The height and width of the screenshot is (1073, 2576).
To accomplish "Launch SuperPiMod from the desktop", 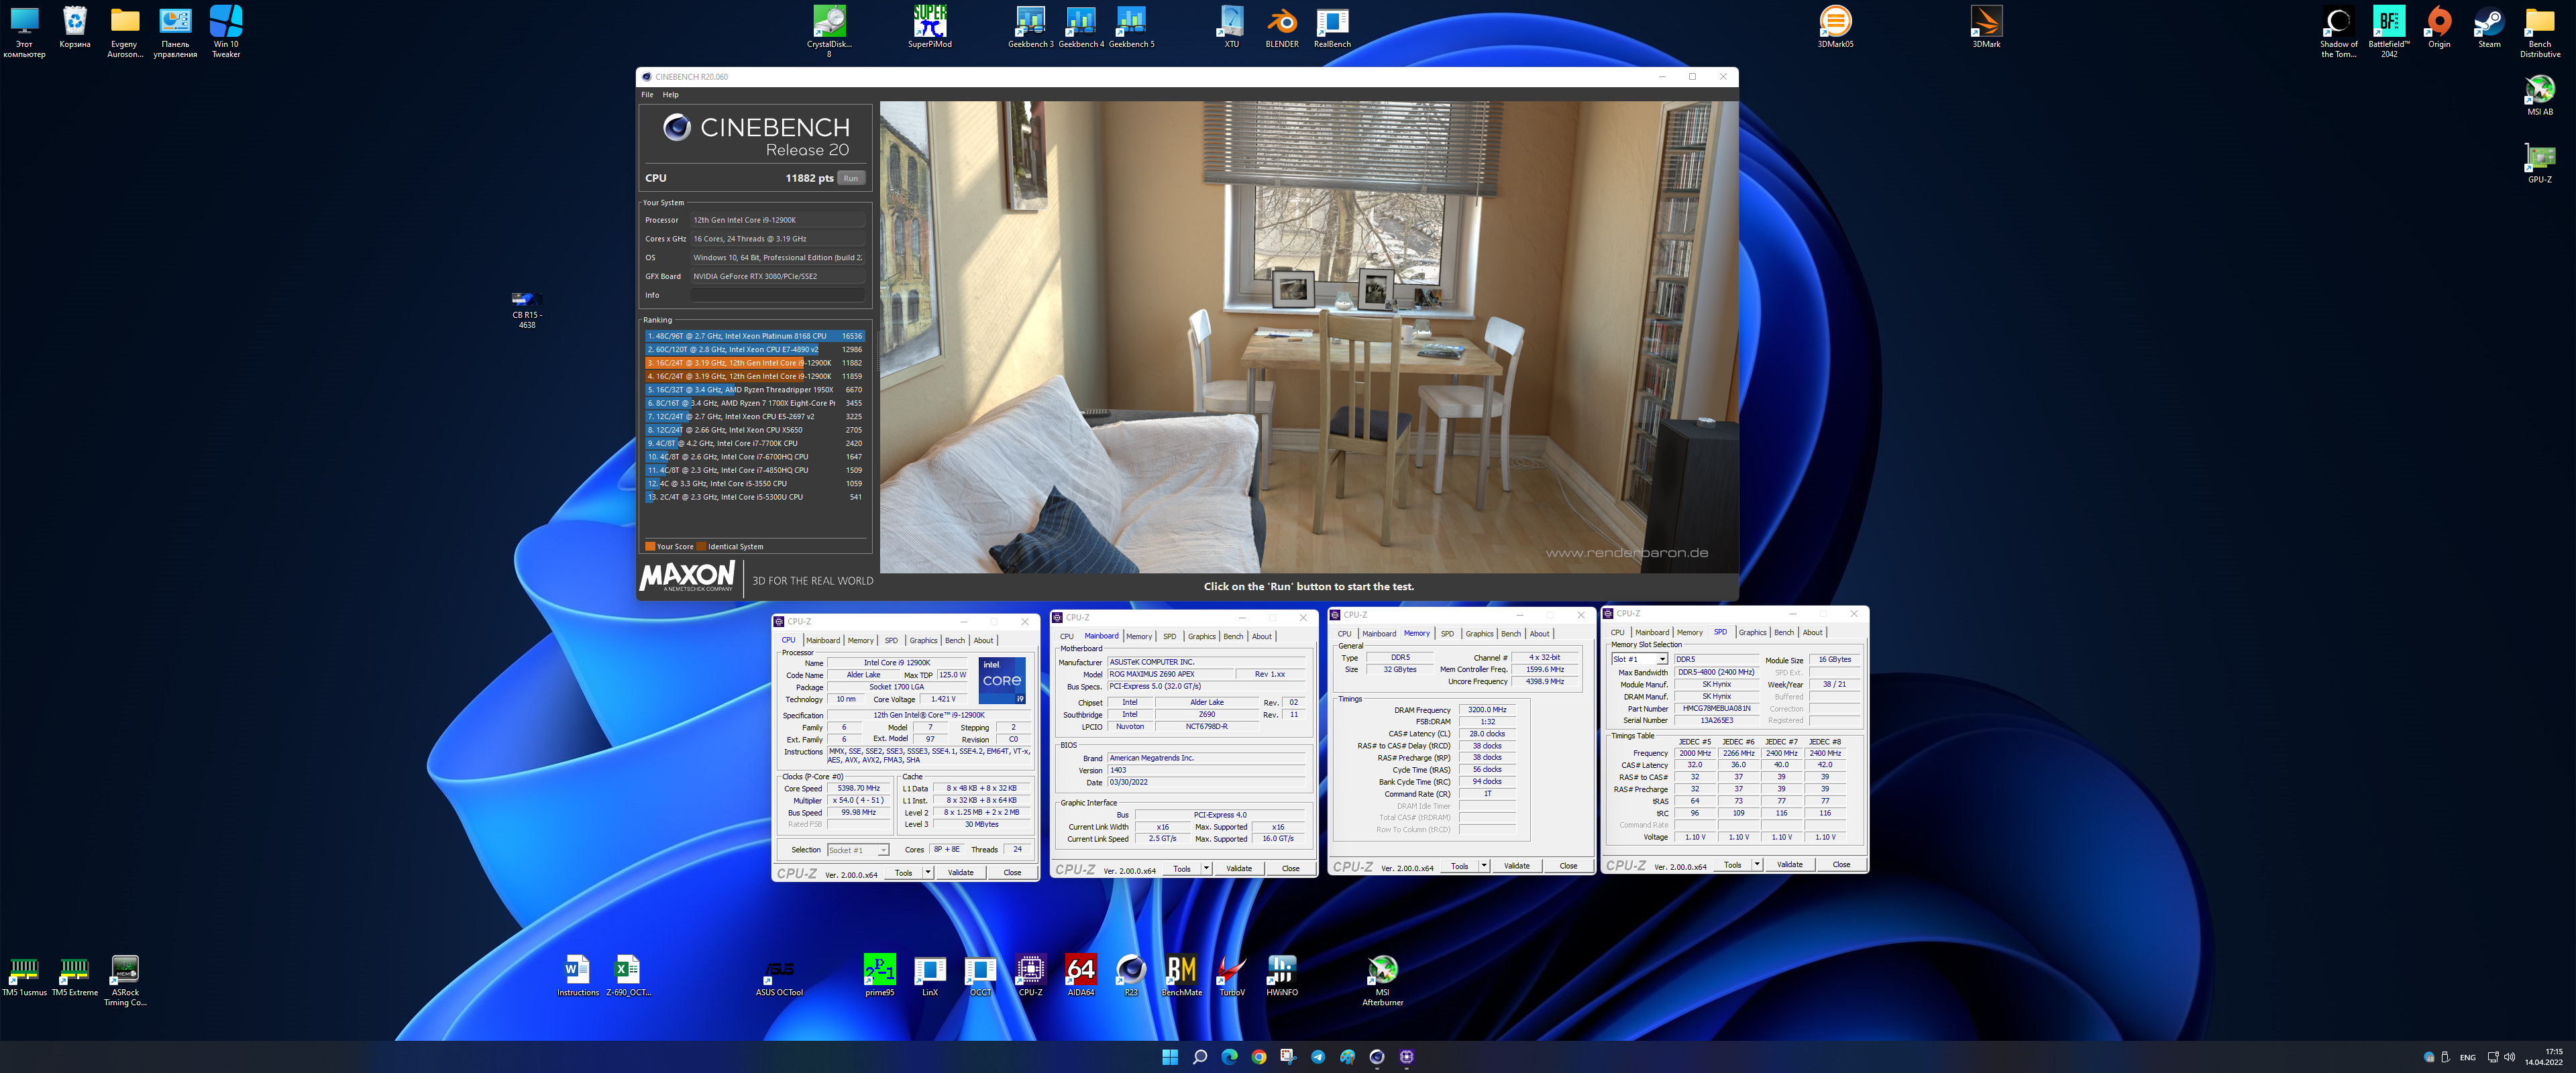I will pyautogui.click(x=929, y=27).
